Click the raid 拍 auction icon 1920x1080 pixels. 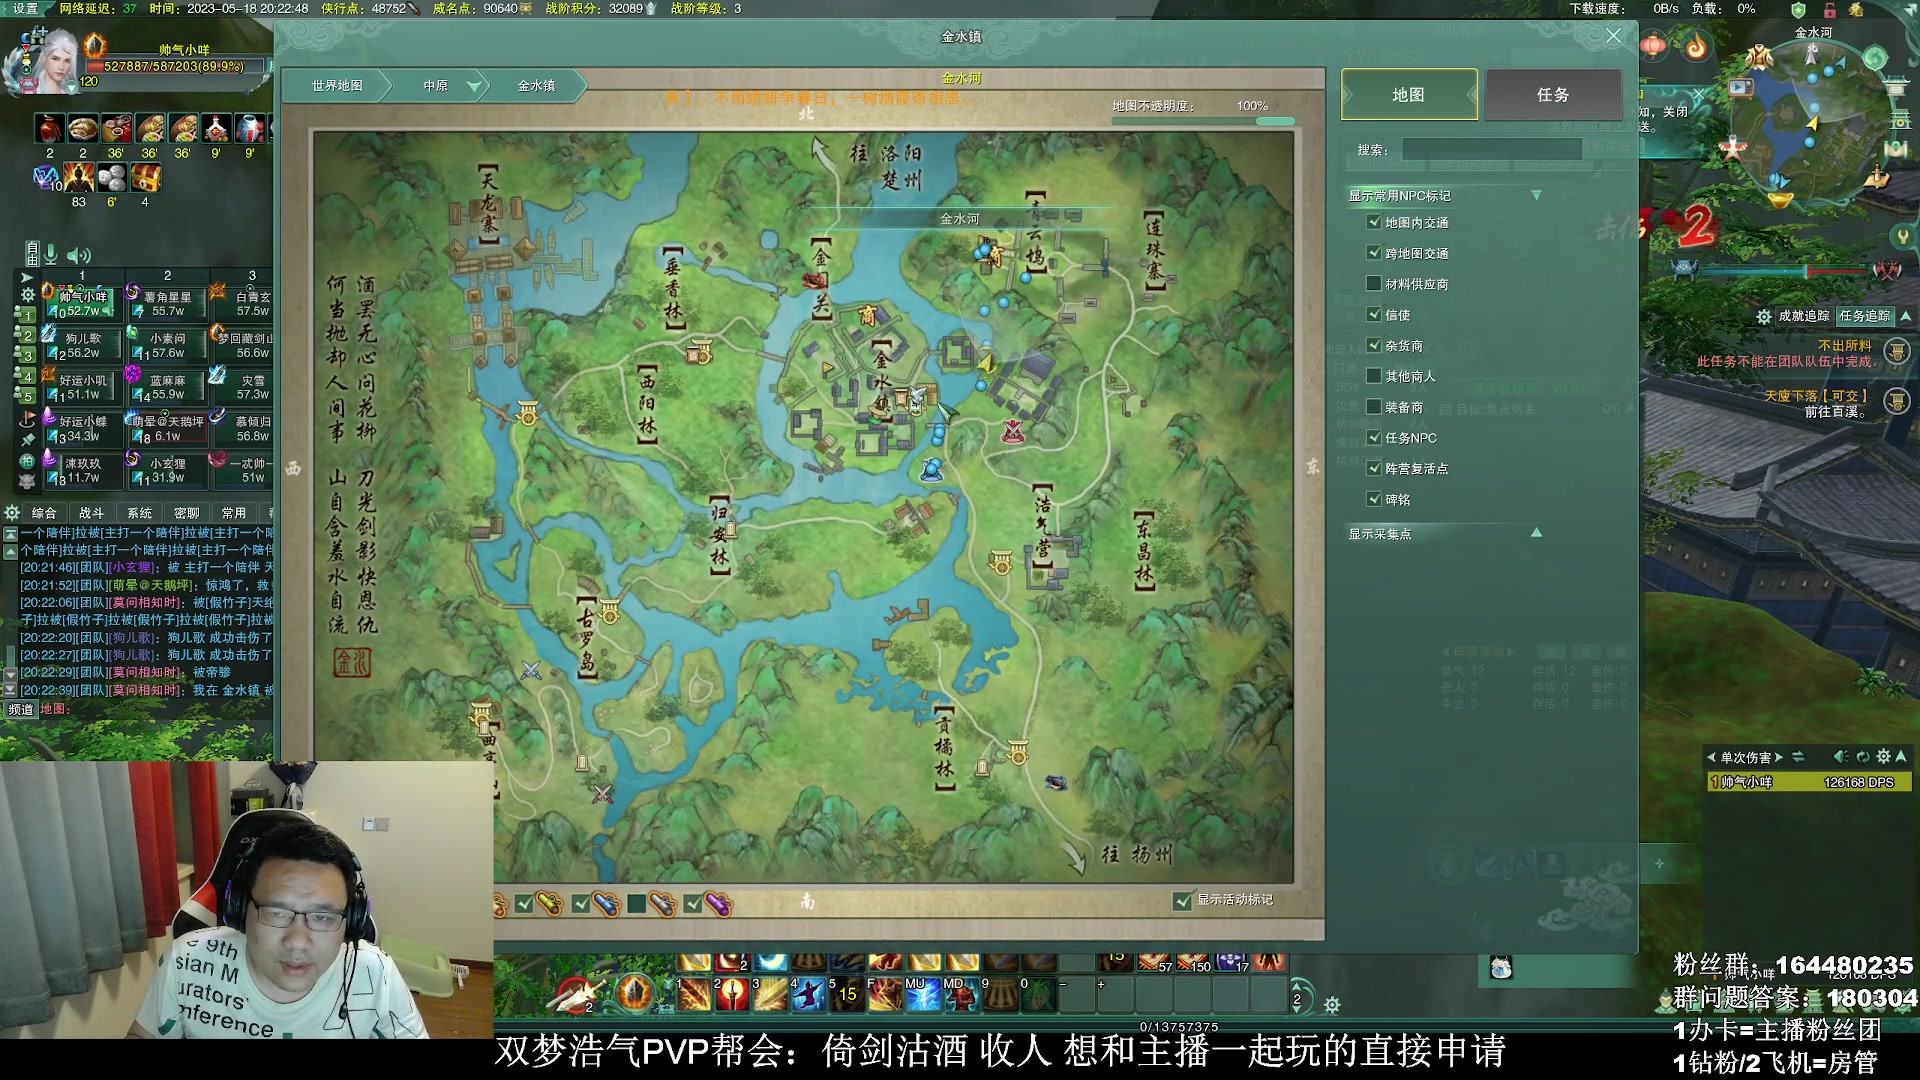click(27, 460)
